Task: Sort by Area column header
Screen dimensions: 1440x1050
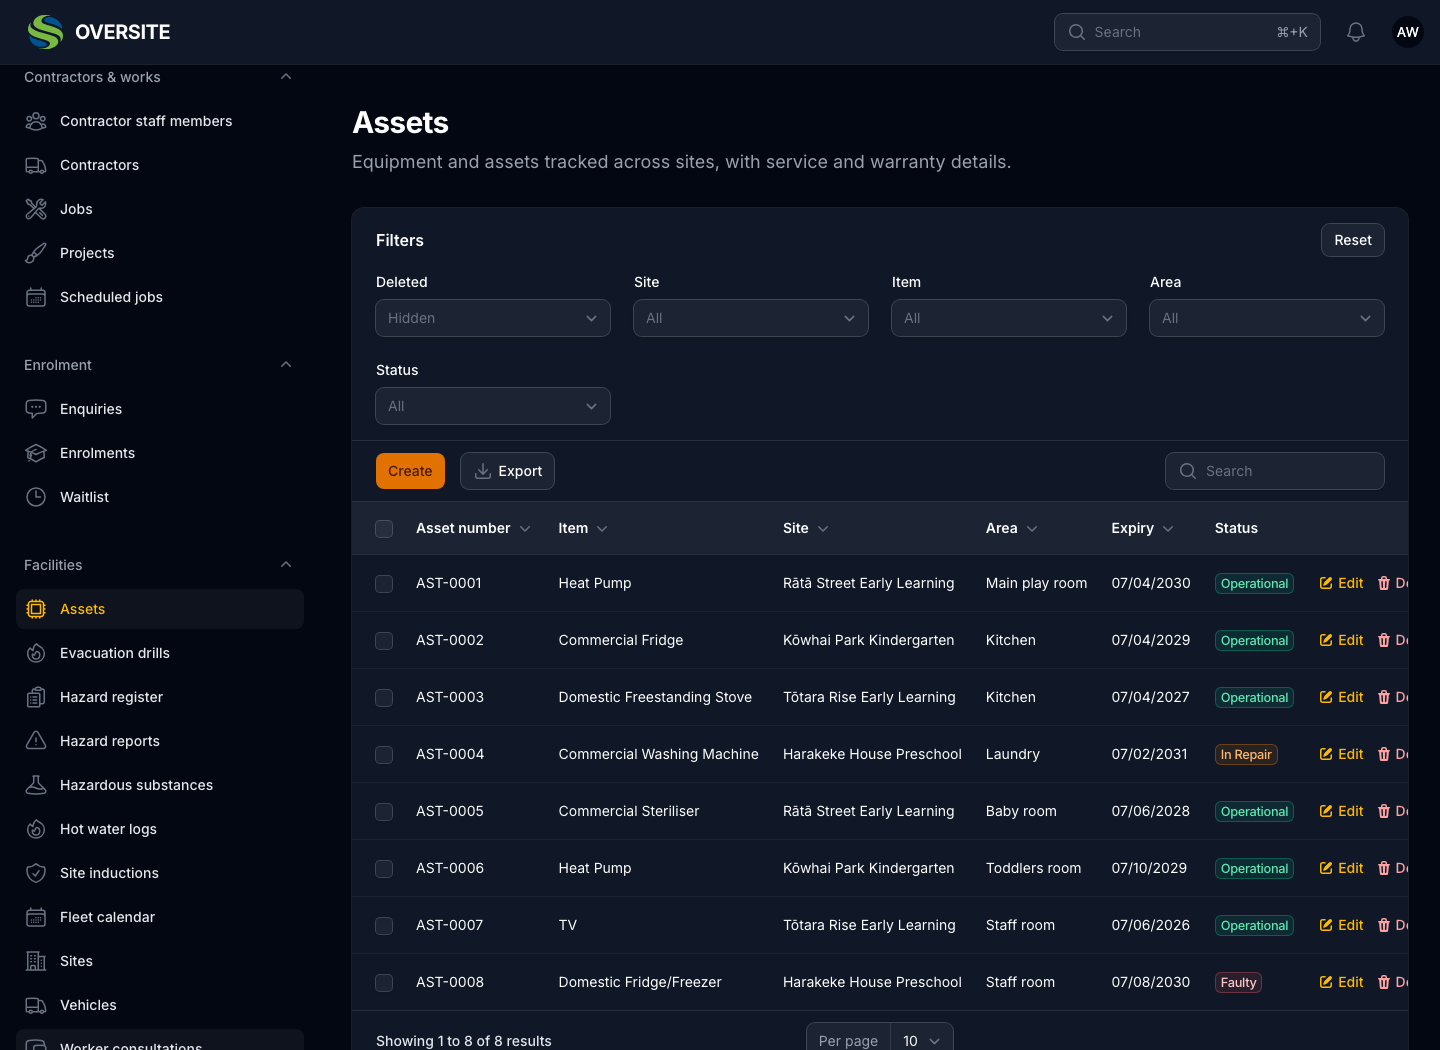Action: point(1012,528)
